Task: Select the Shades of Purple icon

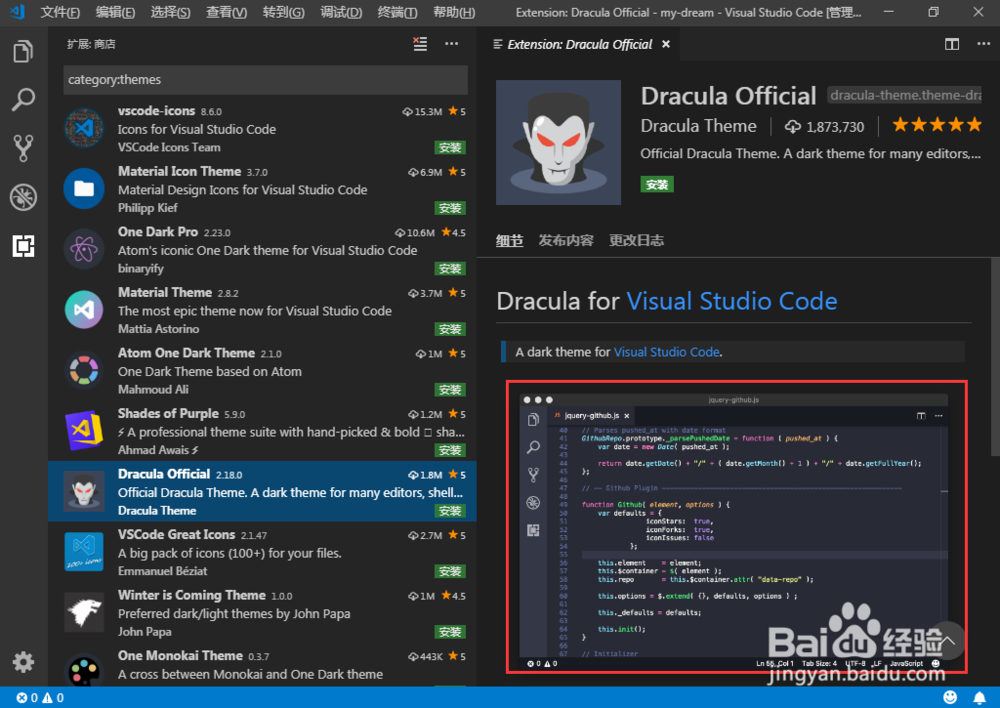Action: click(x=84, y=431)
